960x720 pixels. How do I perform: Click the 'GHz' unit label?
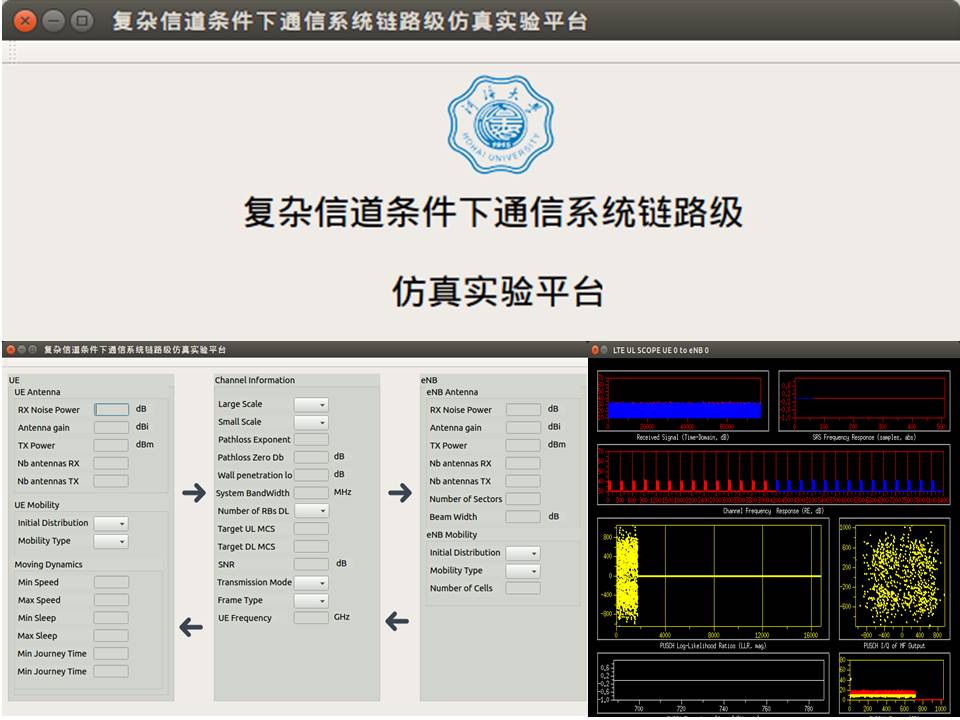342,617
